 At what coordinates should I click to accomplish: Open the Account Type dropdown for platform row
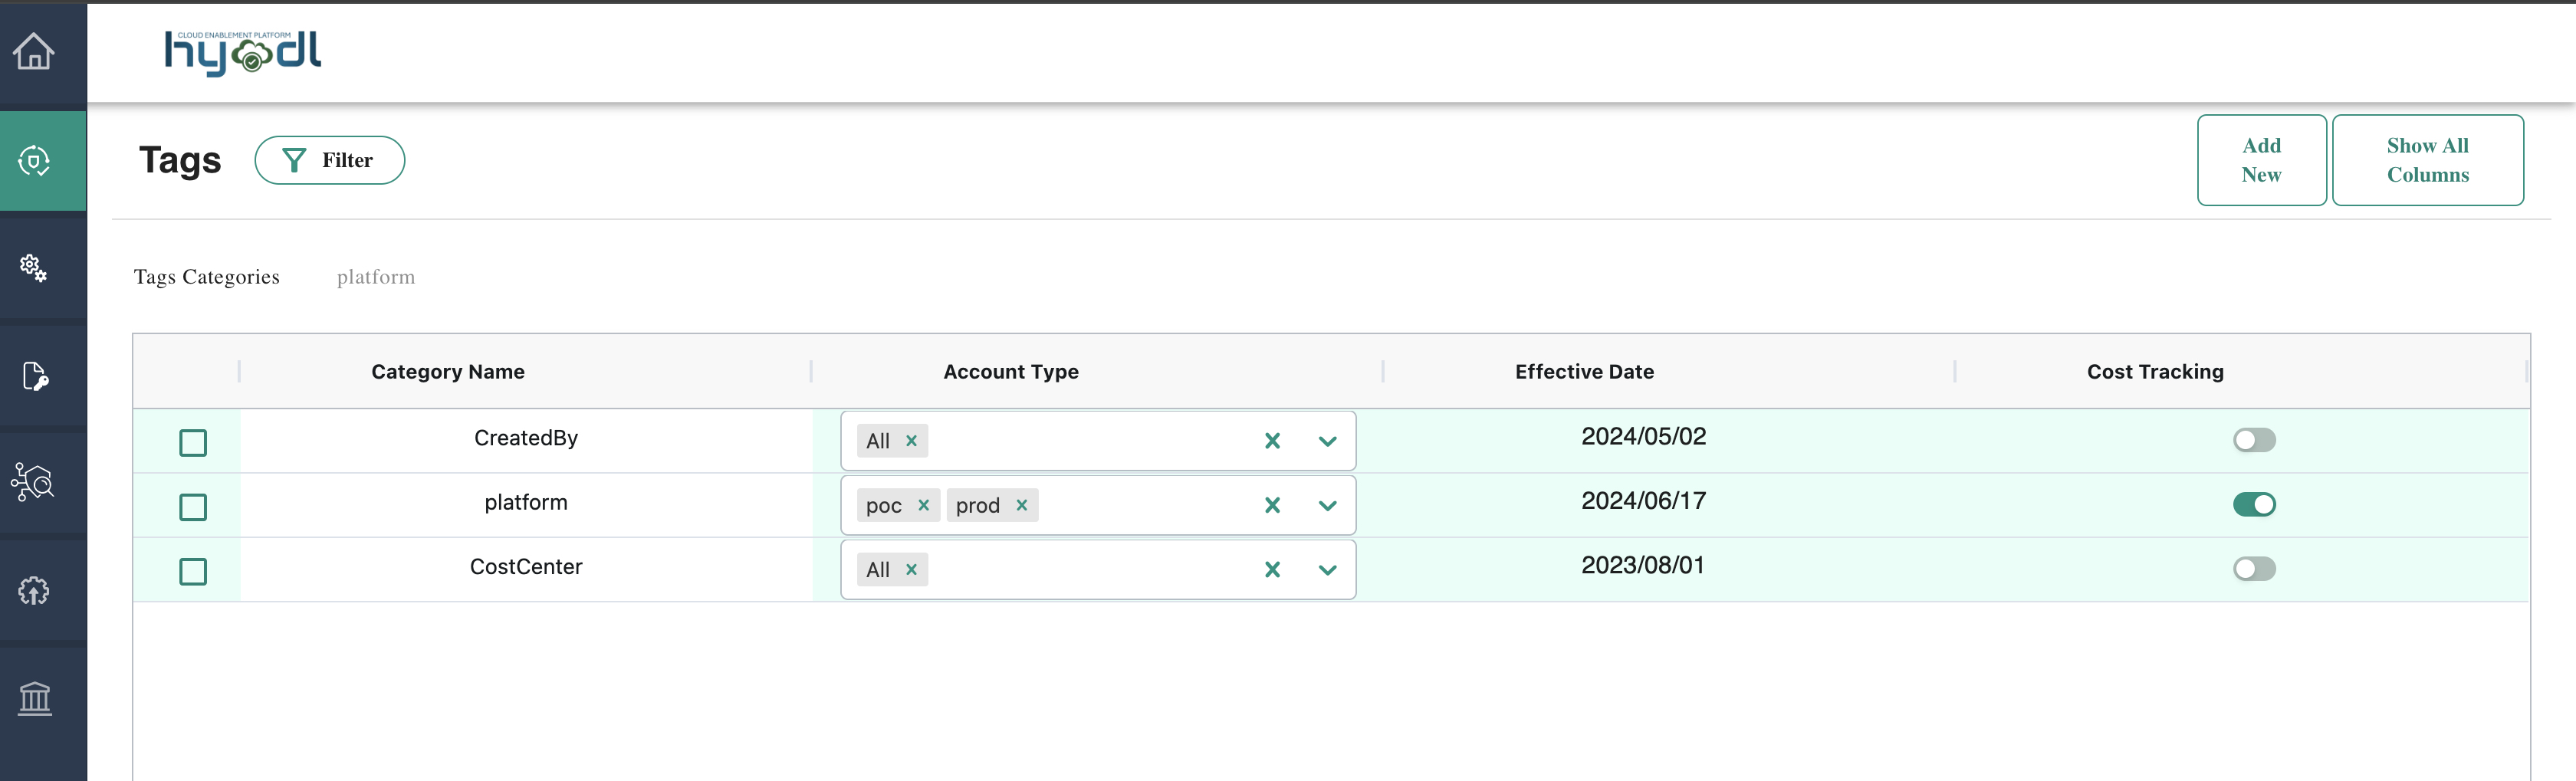[1328, 505]
